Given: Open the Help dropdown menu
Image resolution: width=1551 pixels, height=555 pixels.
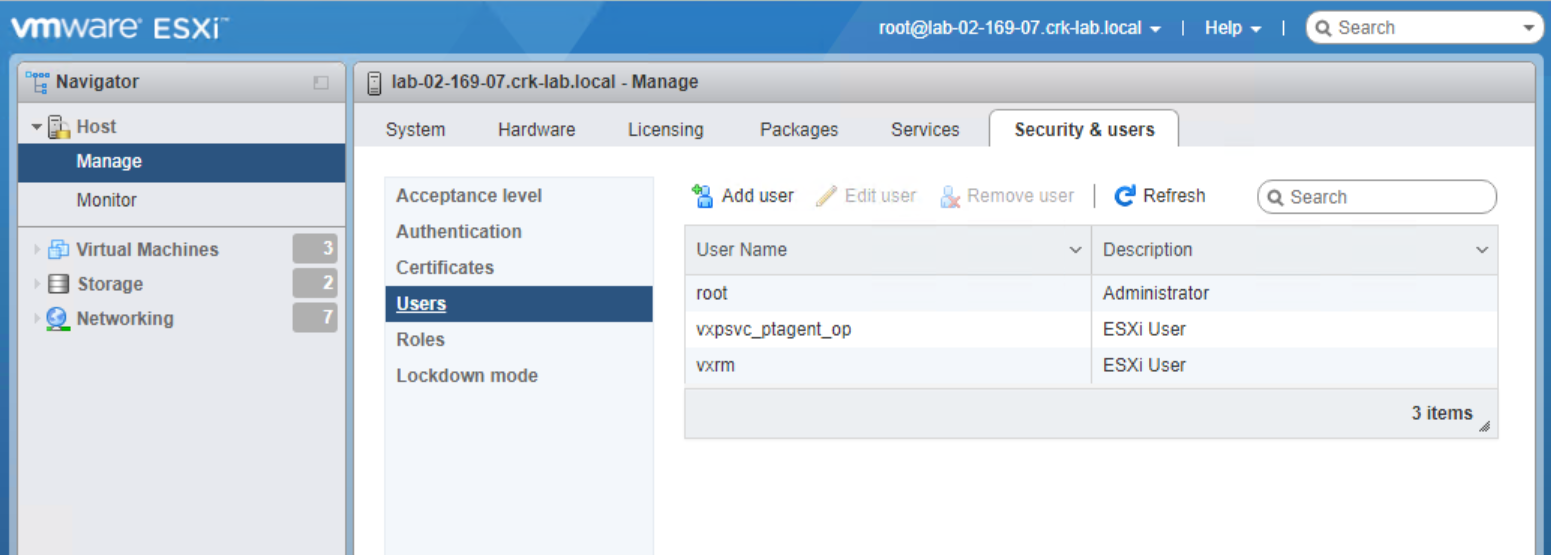Looking at the screenshot, I should (1232, 28).
